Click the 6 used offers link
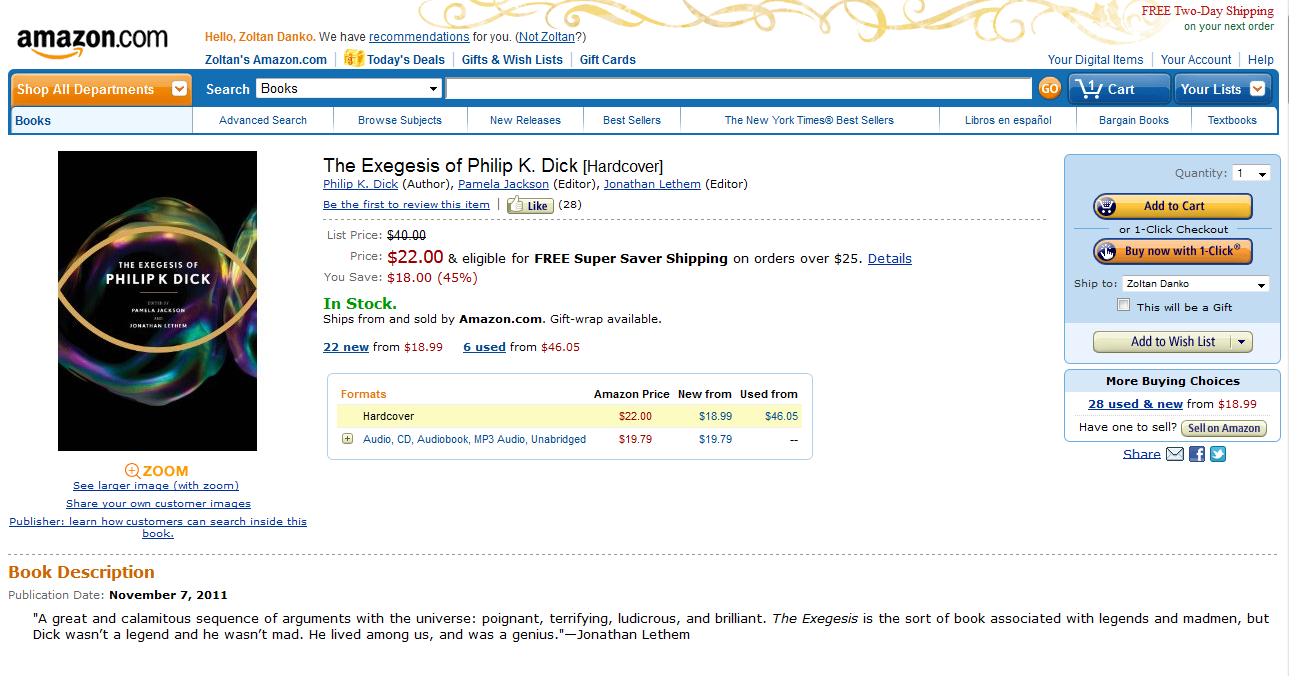Screen dimensions: 1289x676 [484, 347]
